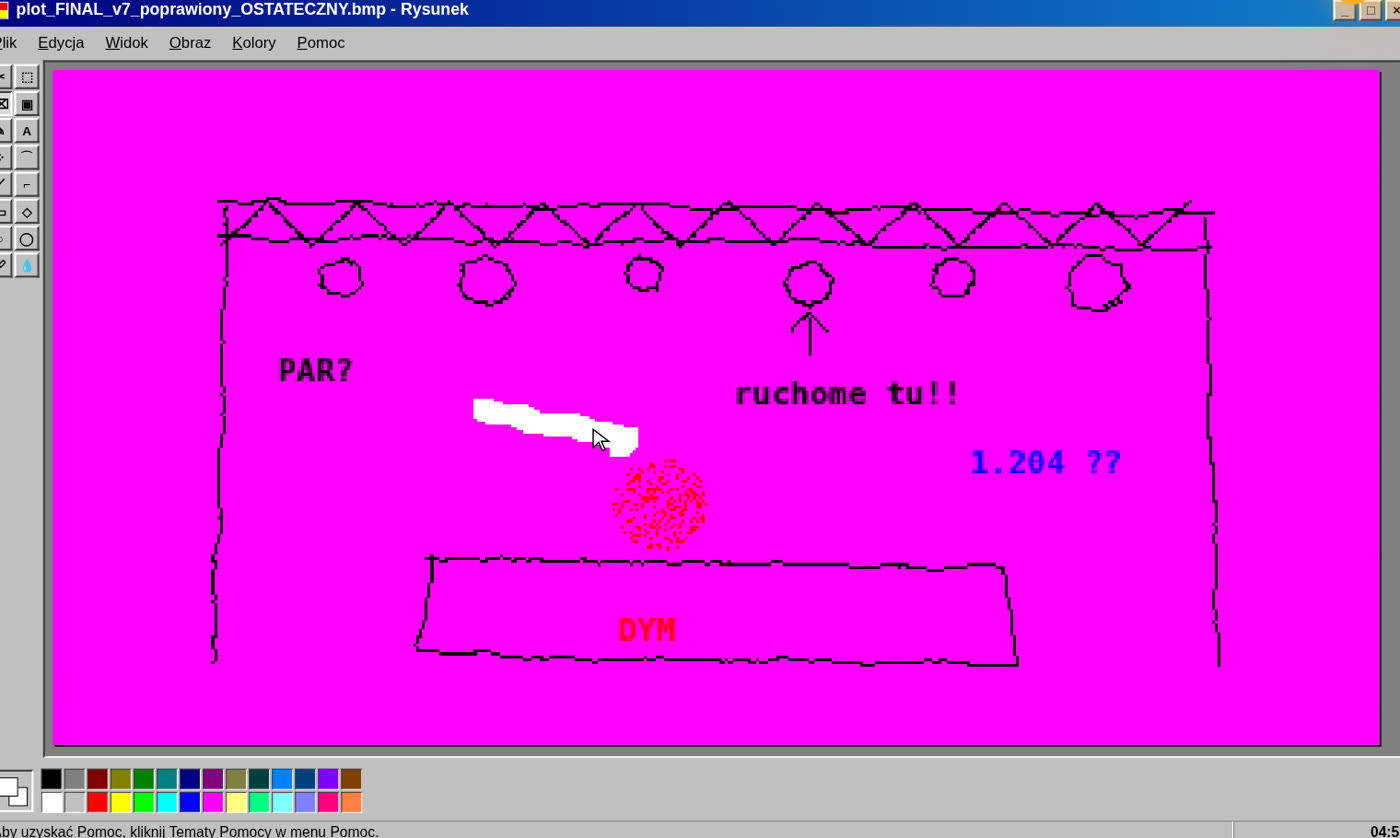
Task: Open the Obraz menu
Action: (190, 43)
